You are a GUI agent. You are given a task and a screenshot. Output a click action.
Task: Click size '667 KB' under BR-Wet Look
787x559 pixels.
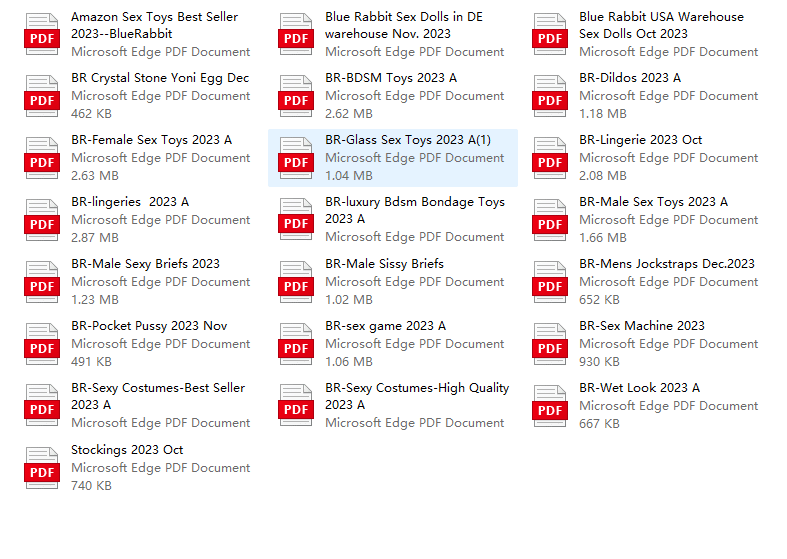(599, 424)
